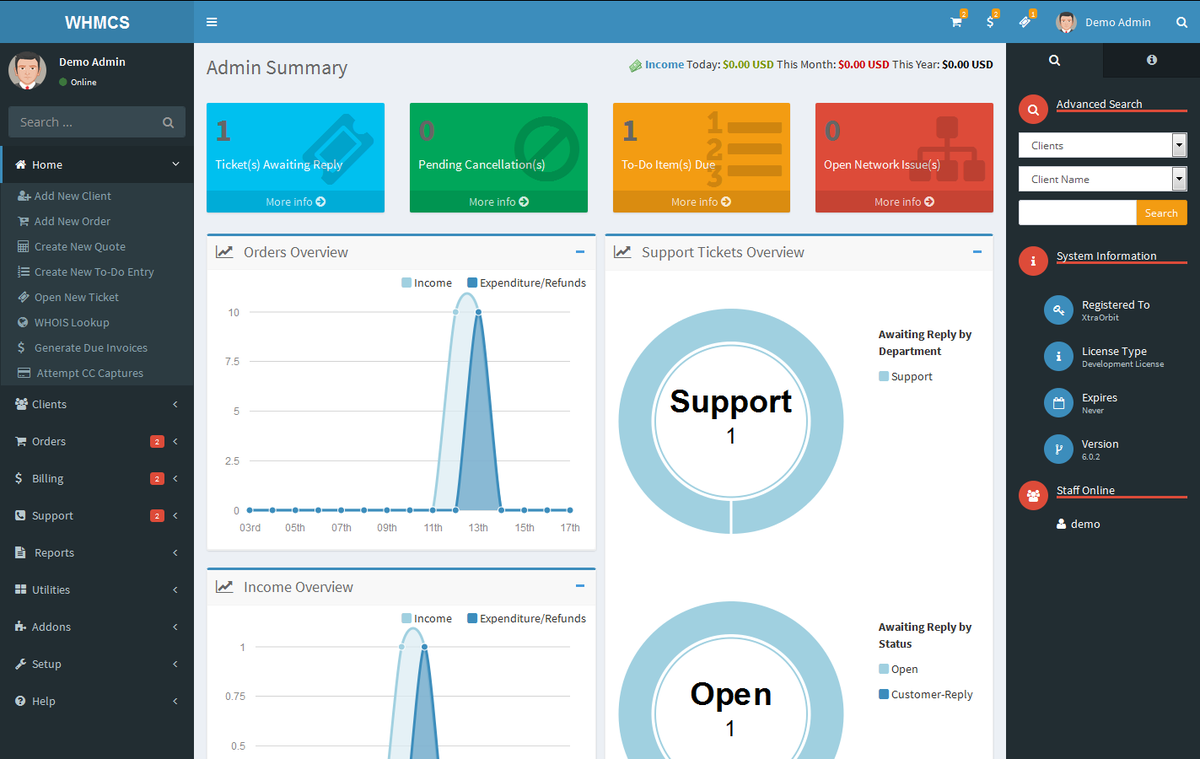Click the red System Information icon
1200x759 pixels.
pos(1033,261)
